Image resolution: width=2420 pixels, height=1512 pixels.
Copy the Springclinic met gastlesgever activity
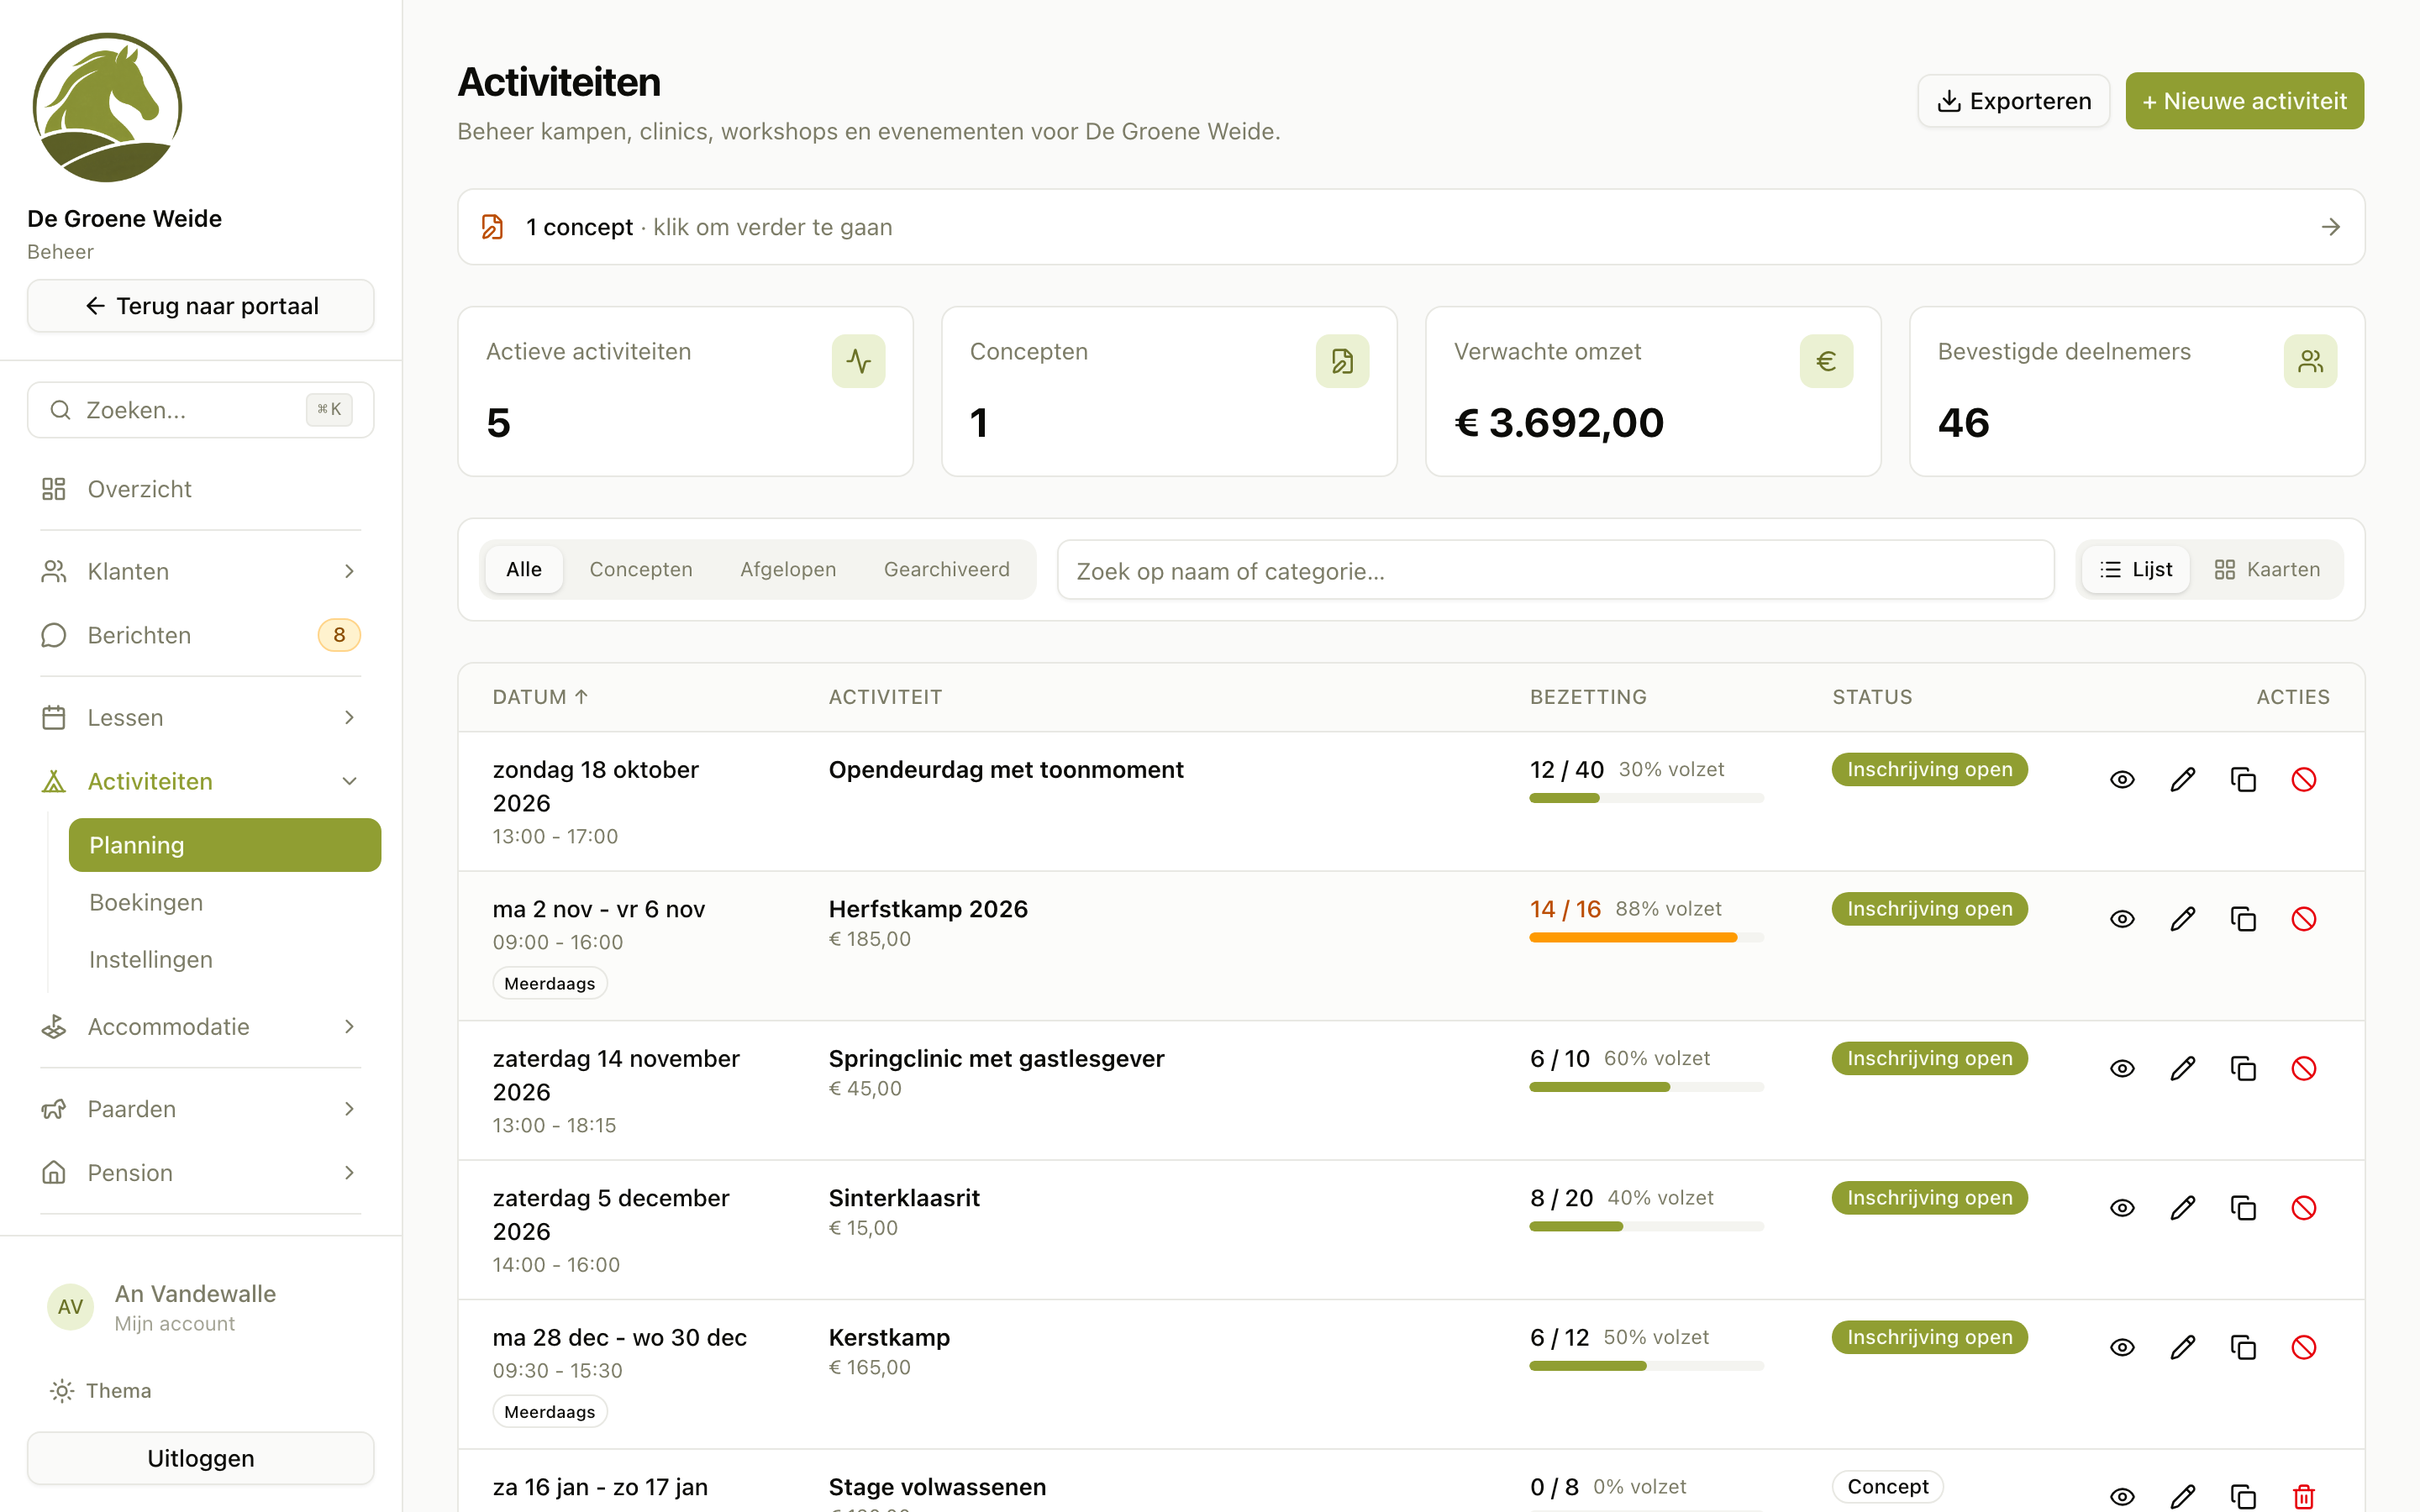point(2243,1069)
